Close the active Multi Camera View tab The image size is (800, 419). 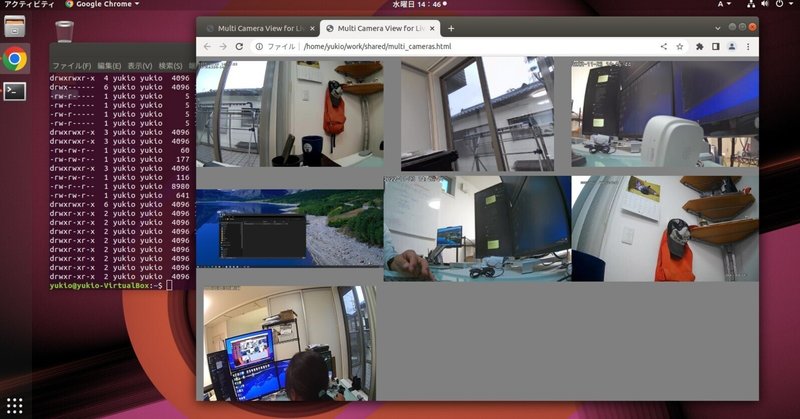pos(432,29)
